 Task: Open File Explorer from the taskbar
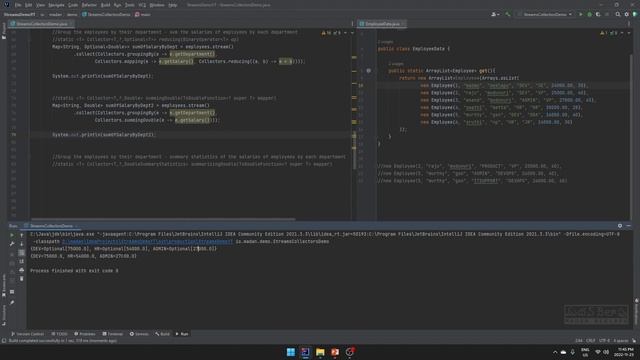tap(320, 352)
